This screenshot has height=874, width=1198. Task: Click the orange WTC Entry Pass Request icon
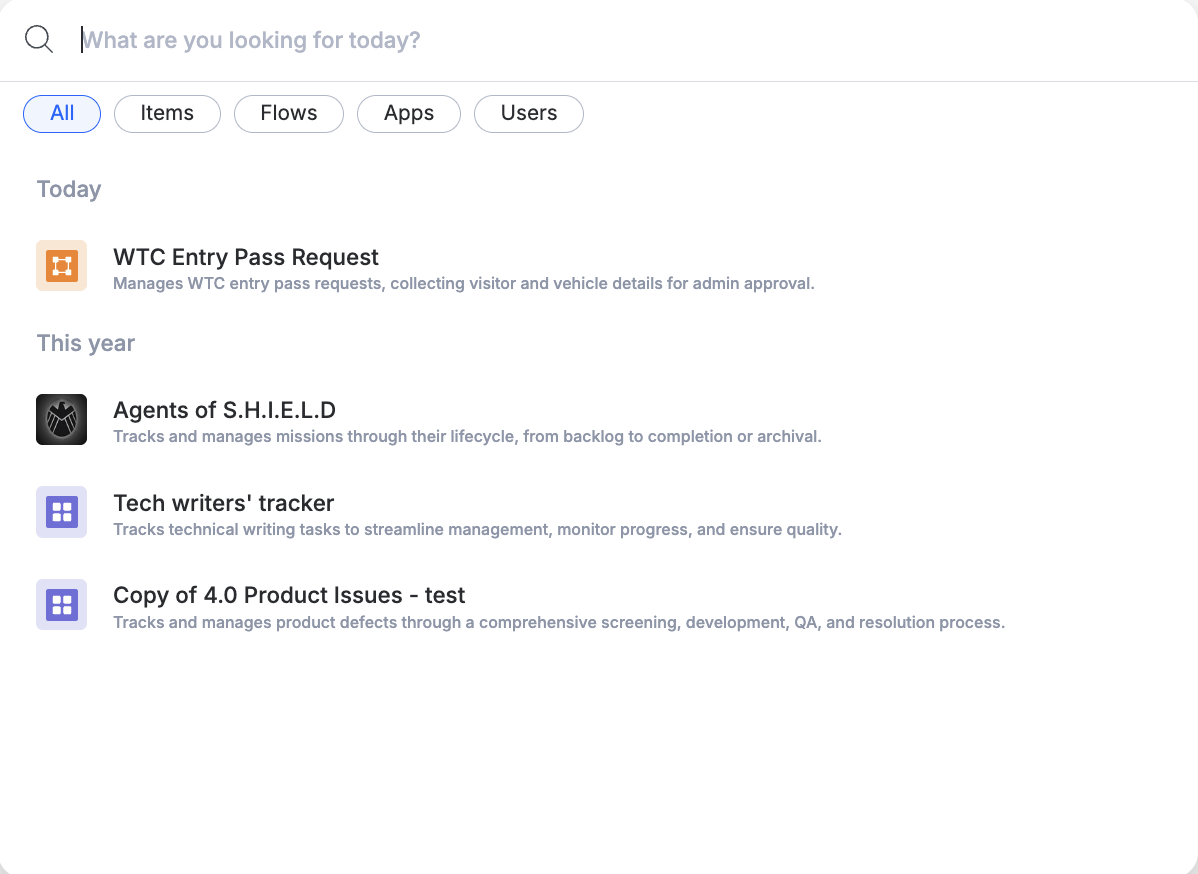point(61,266)
